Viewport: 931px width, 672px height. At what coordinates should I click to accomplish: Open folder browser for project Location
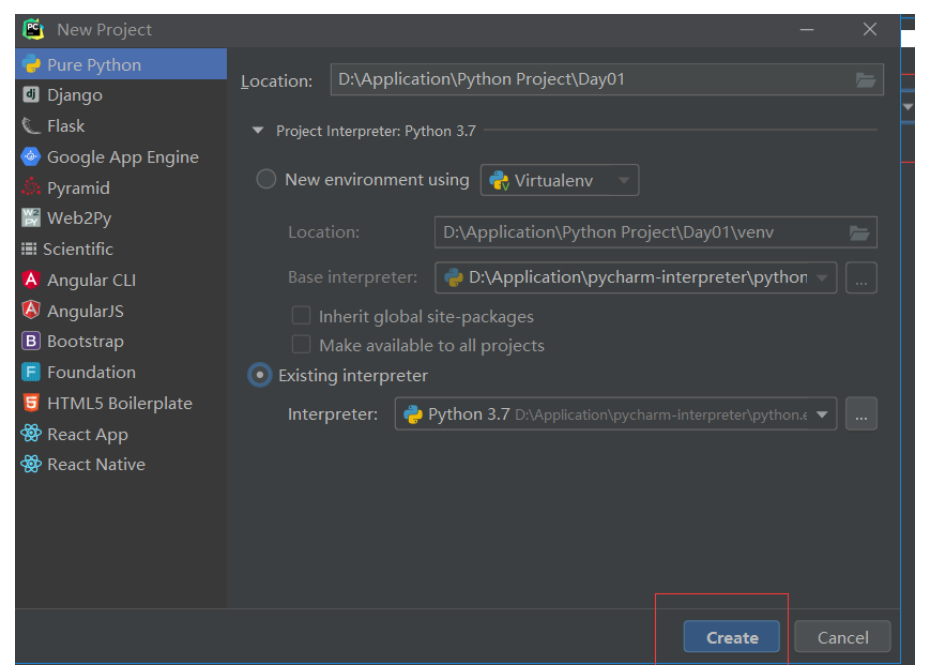click(866, 80)
